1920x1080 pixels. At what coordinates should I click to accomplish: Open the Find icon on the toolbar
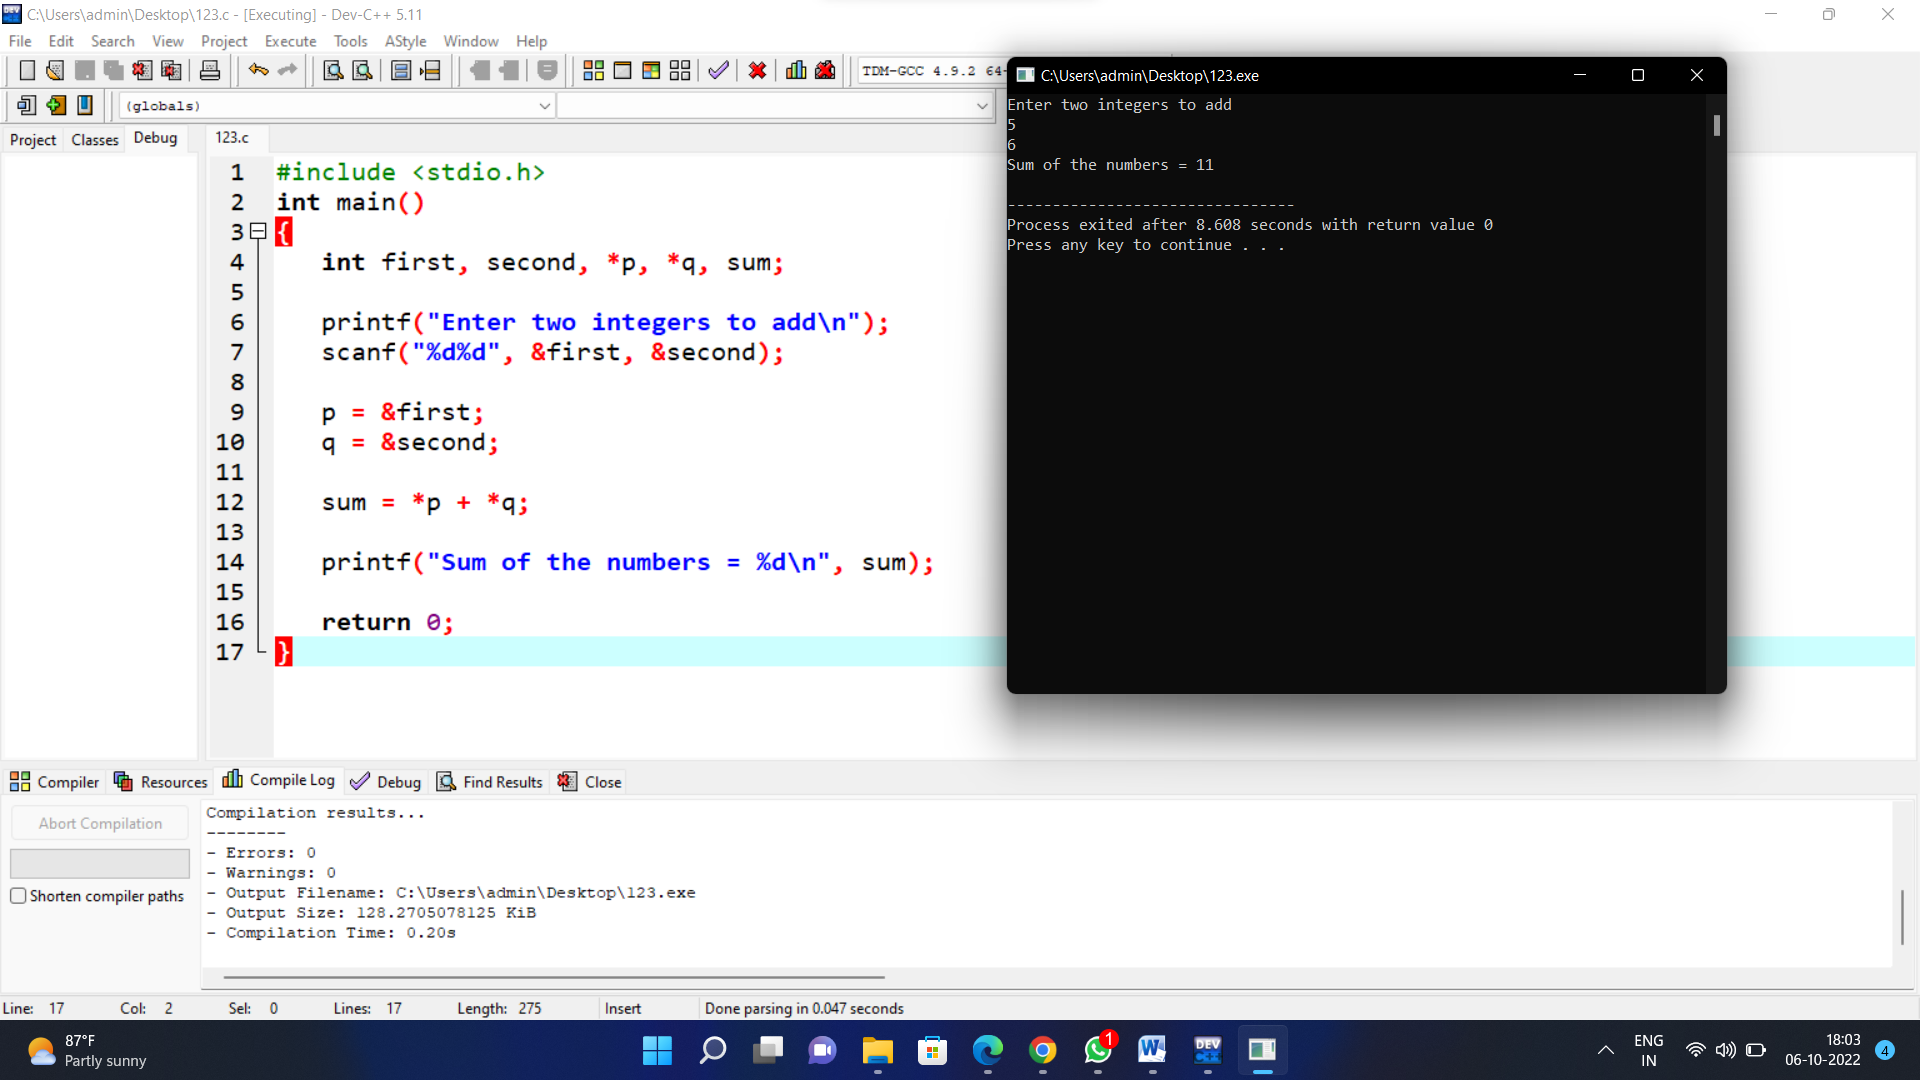point(333,70)
